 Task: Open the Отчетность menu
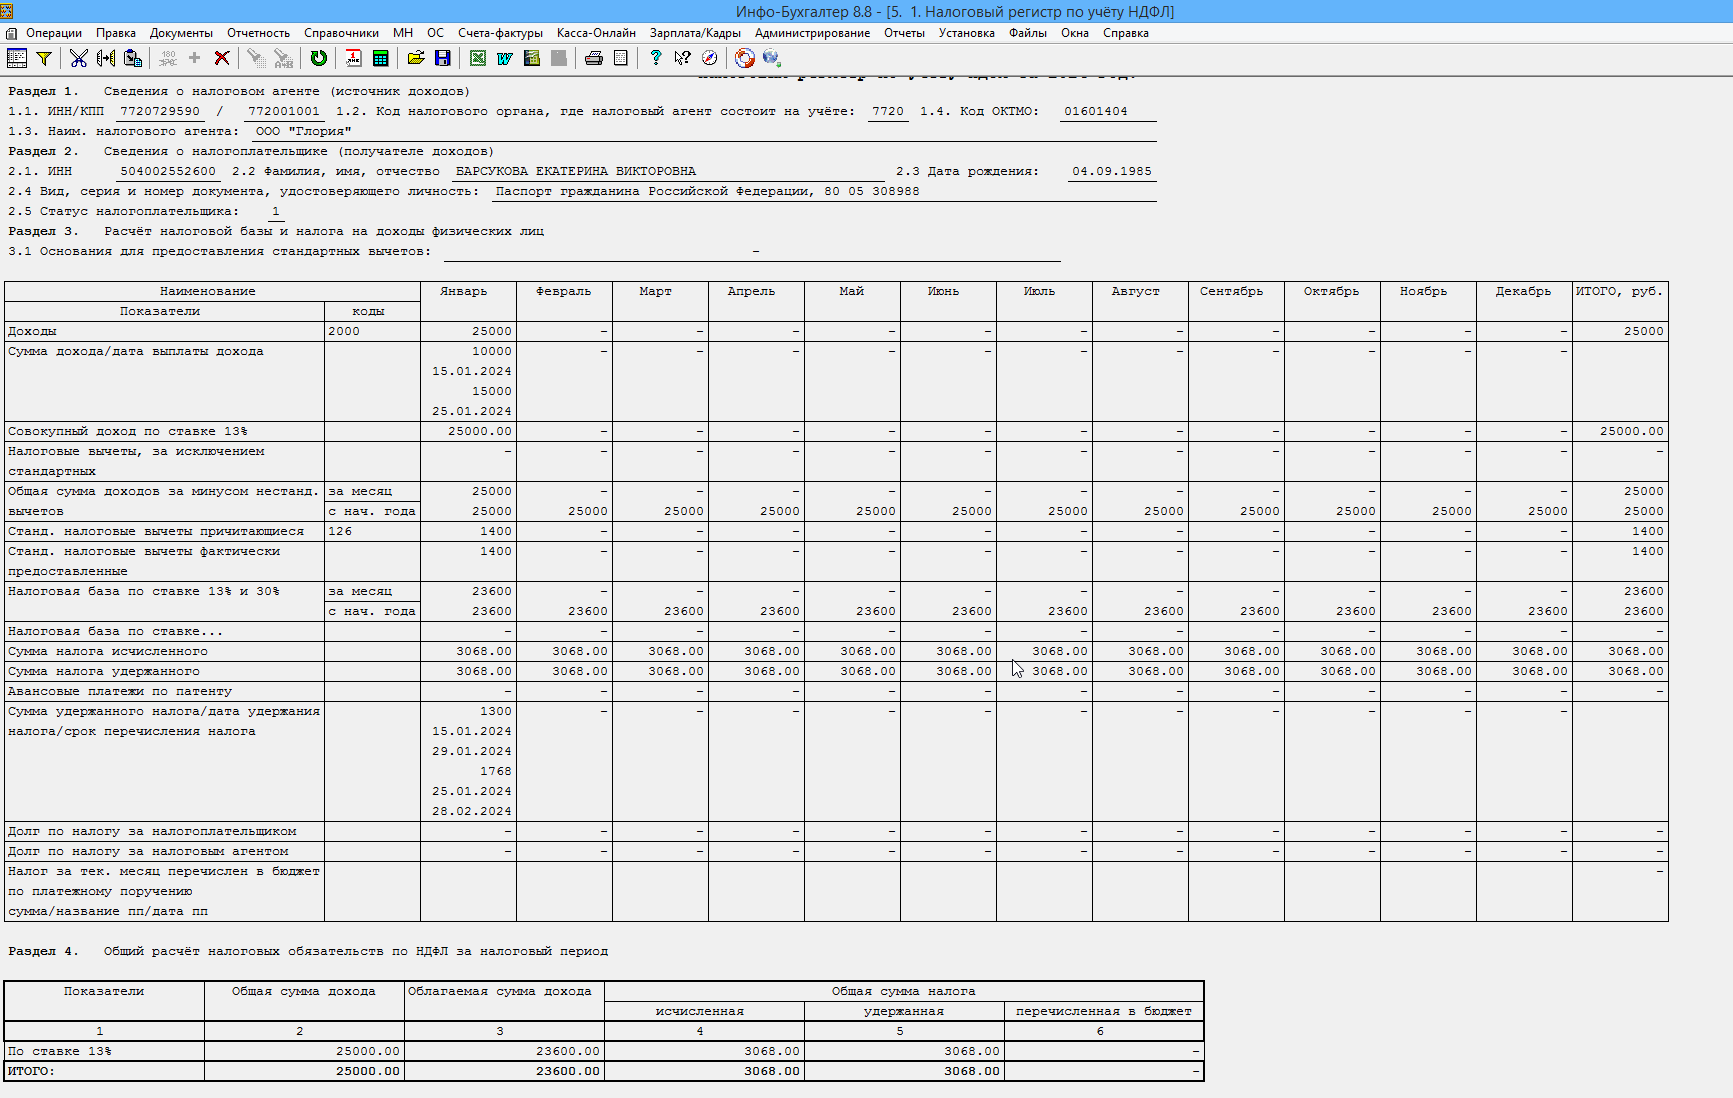(x=258, y=33)
